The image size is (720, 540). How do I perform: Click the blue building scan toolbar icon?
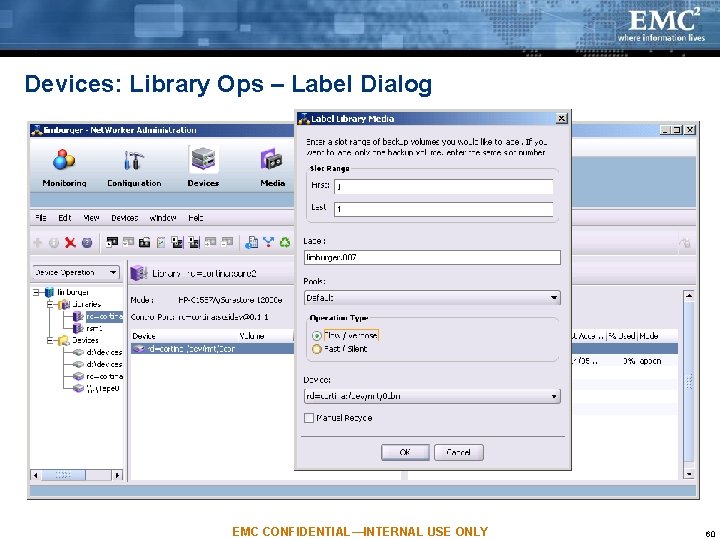click(x=252, y=242)
